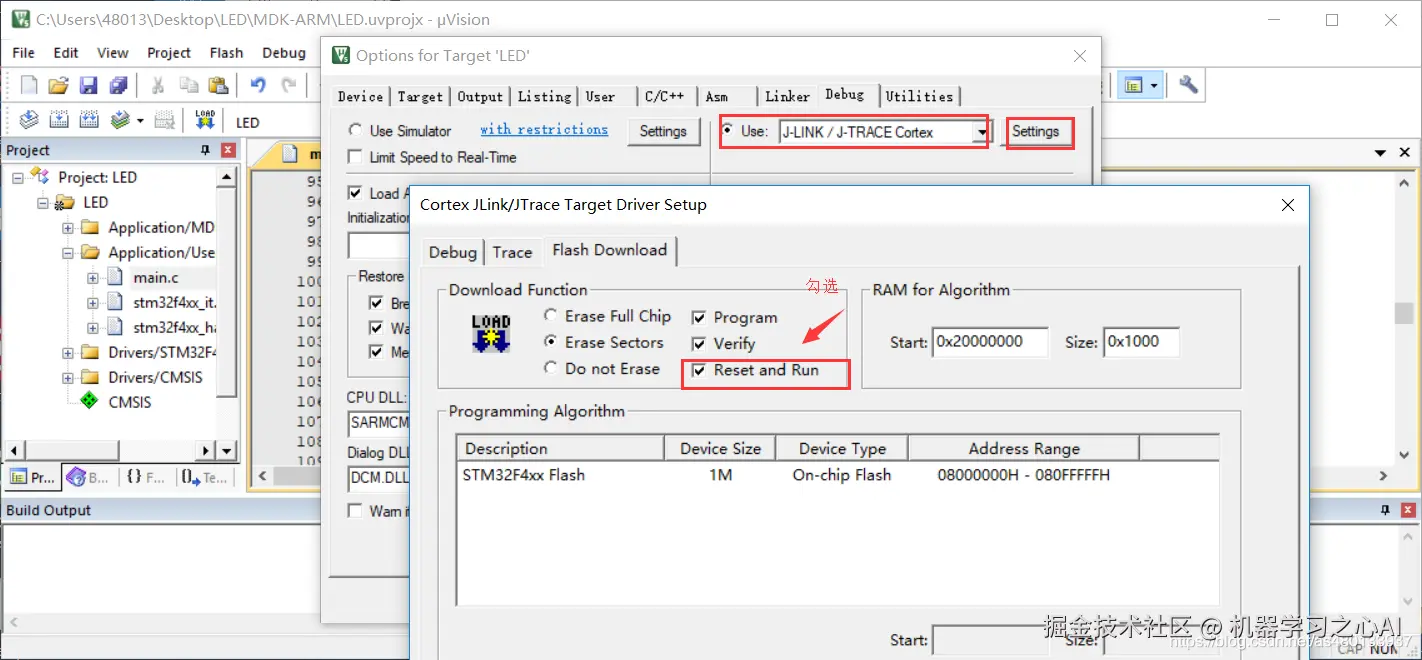Toggle the Program checkbox
Viewport: 1422px width, 660px height.
pyautogui.click(x=699, y=317)
